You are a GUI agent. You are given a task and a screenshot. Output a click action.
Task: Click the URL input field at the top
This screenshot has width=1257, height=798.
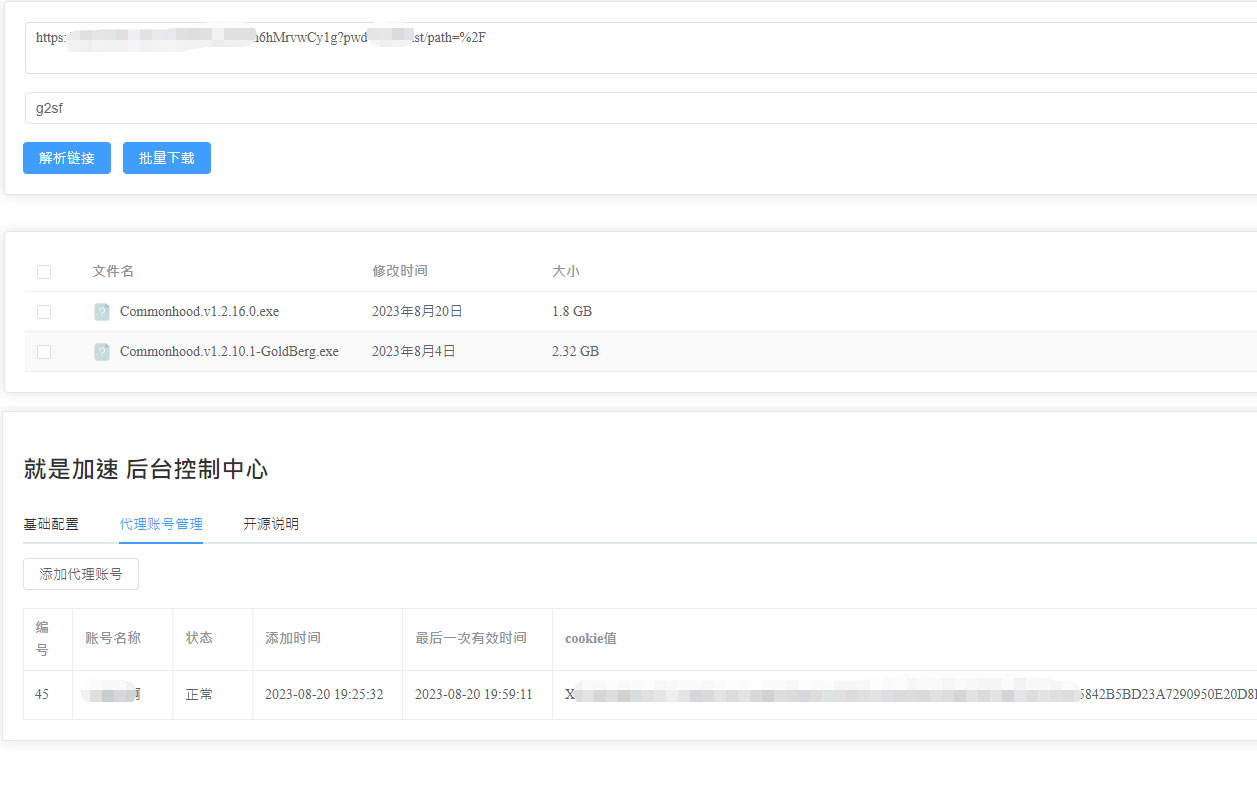click(x=400, y=37)
